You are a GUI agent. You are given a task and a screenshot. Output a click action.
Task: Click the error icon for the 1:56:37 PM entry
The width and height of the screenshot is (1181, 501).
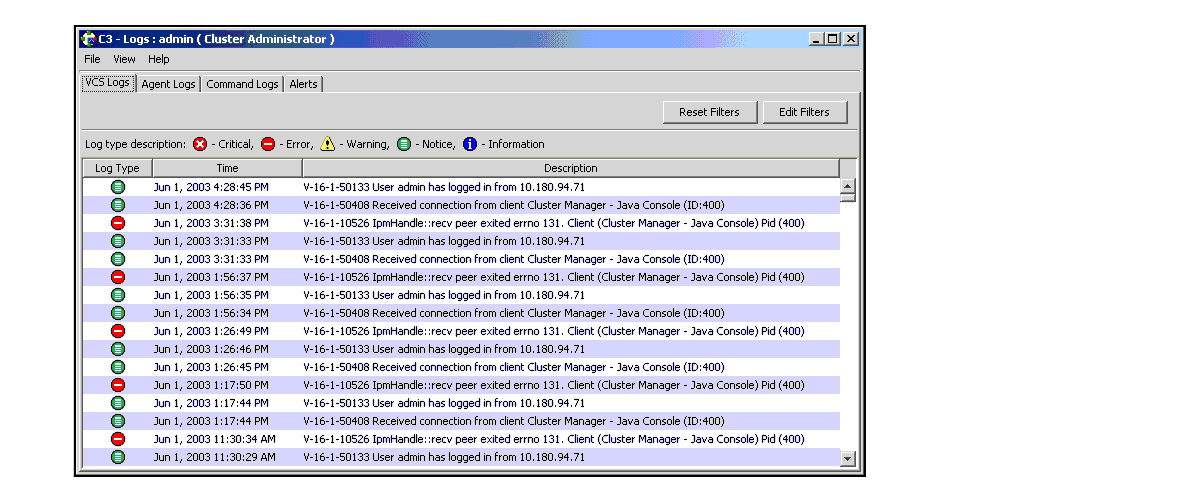pos(117,277)
